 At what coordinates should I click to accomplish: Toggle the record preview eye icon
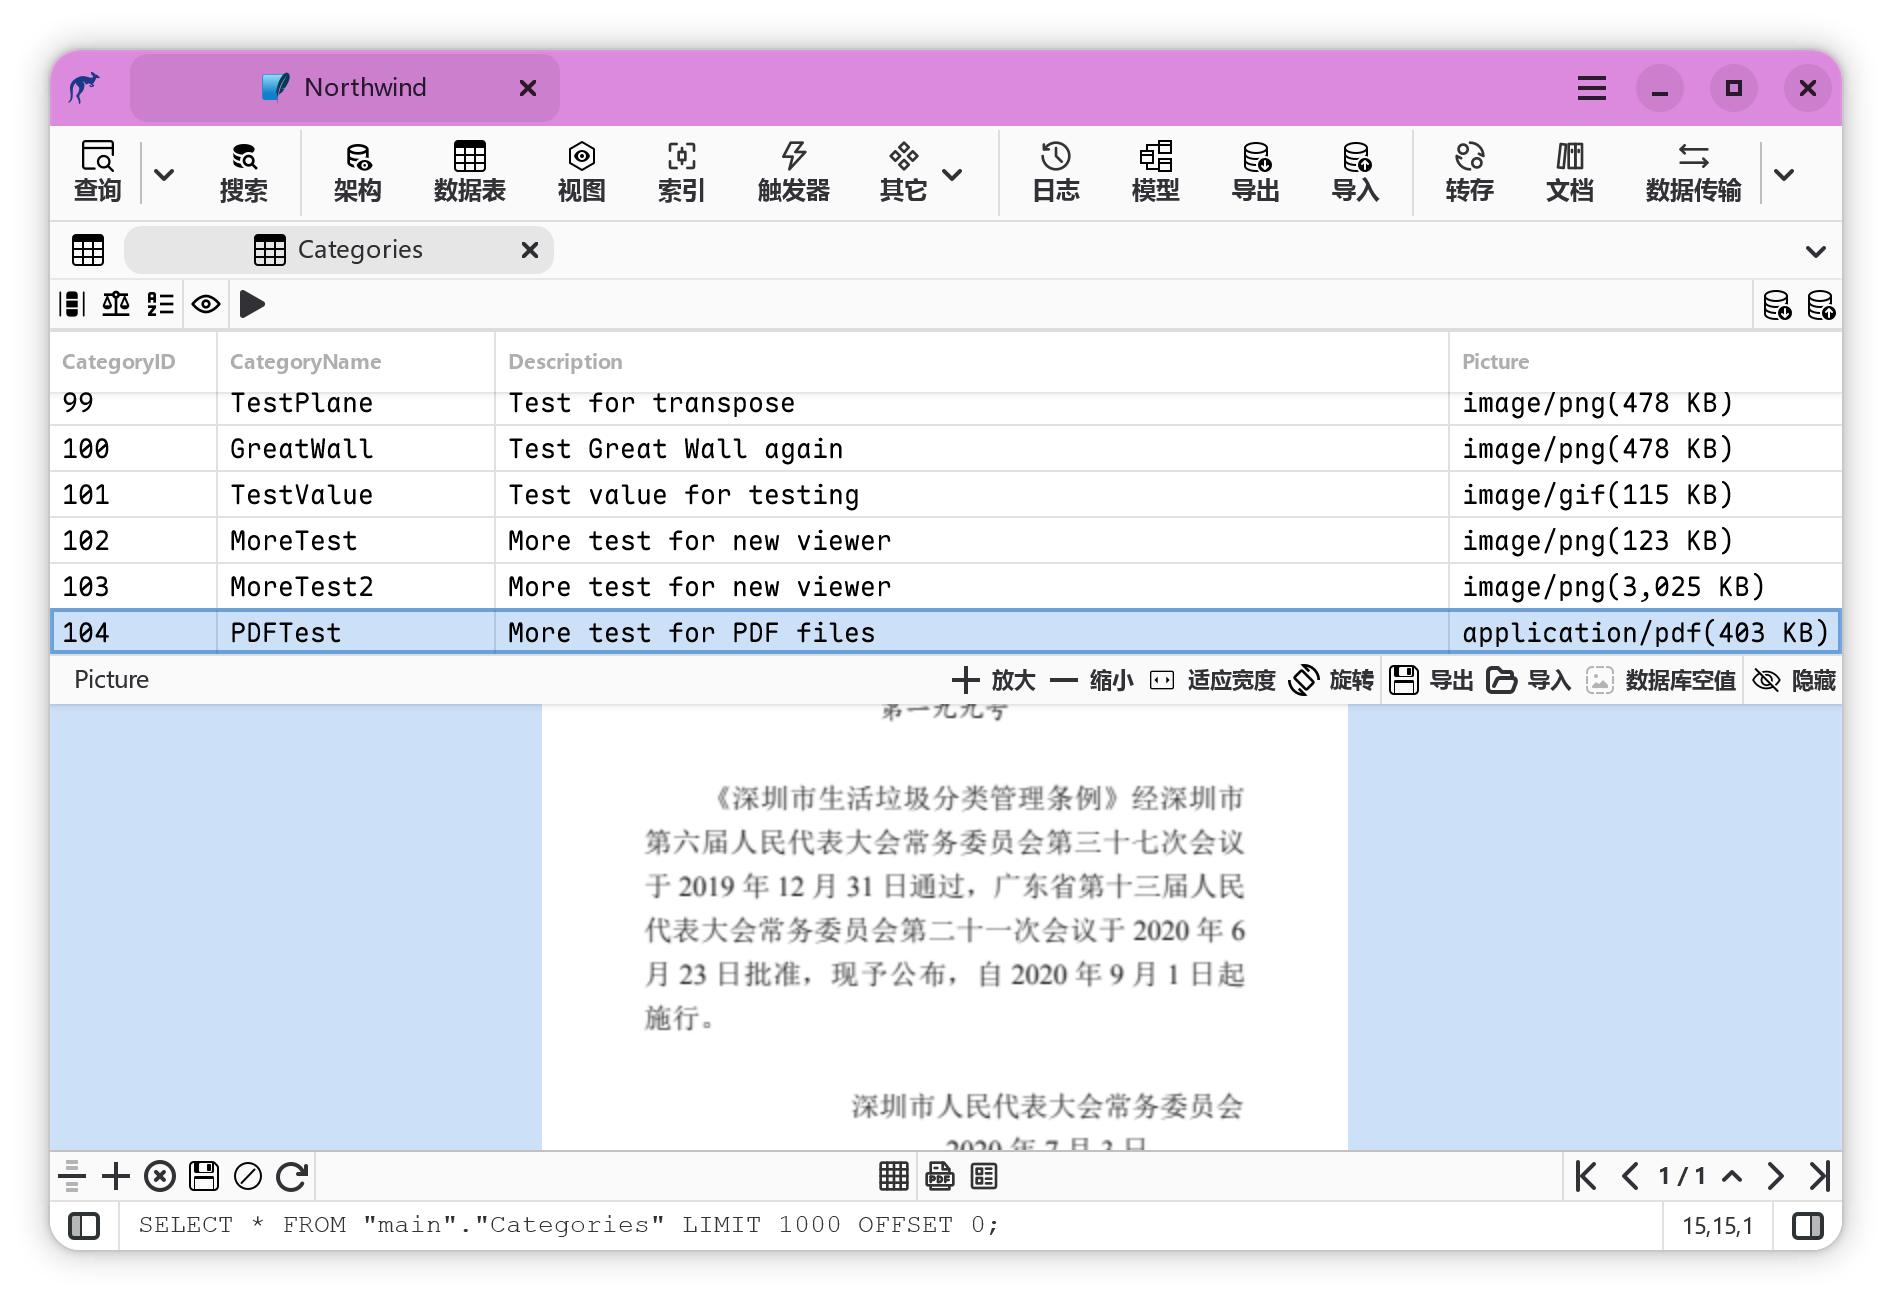[206, 304]
